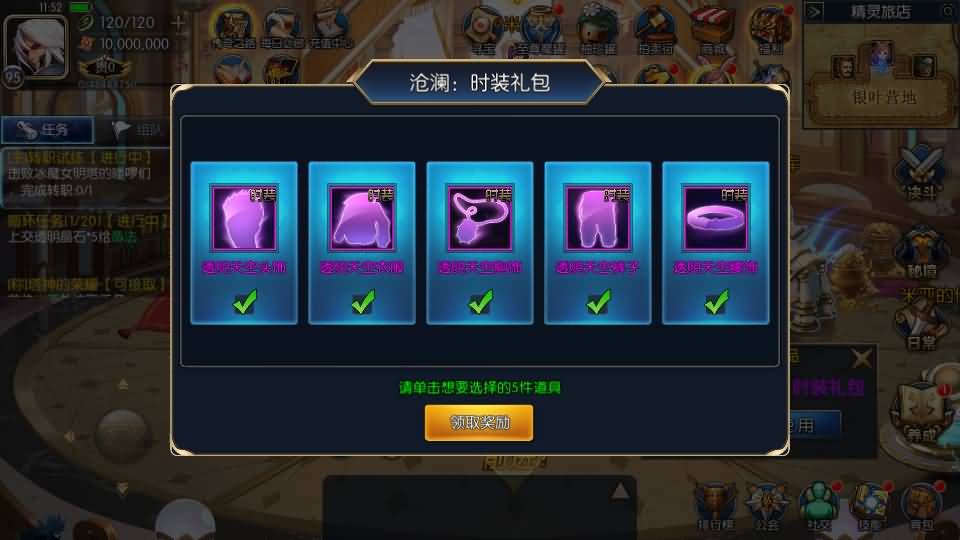Click the 领取奖励 claim reward button
960x540 pixels.
[479, 422]
